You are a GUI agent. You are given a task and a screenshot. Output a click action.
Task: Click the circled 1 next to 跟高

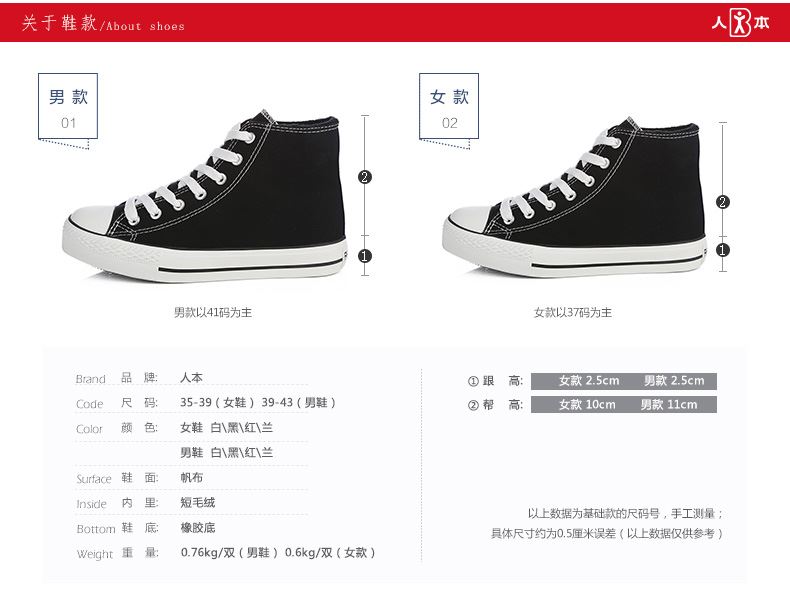[473, 381]
